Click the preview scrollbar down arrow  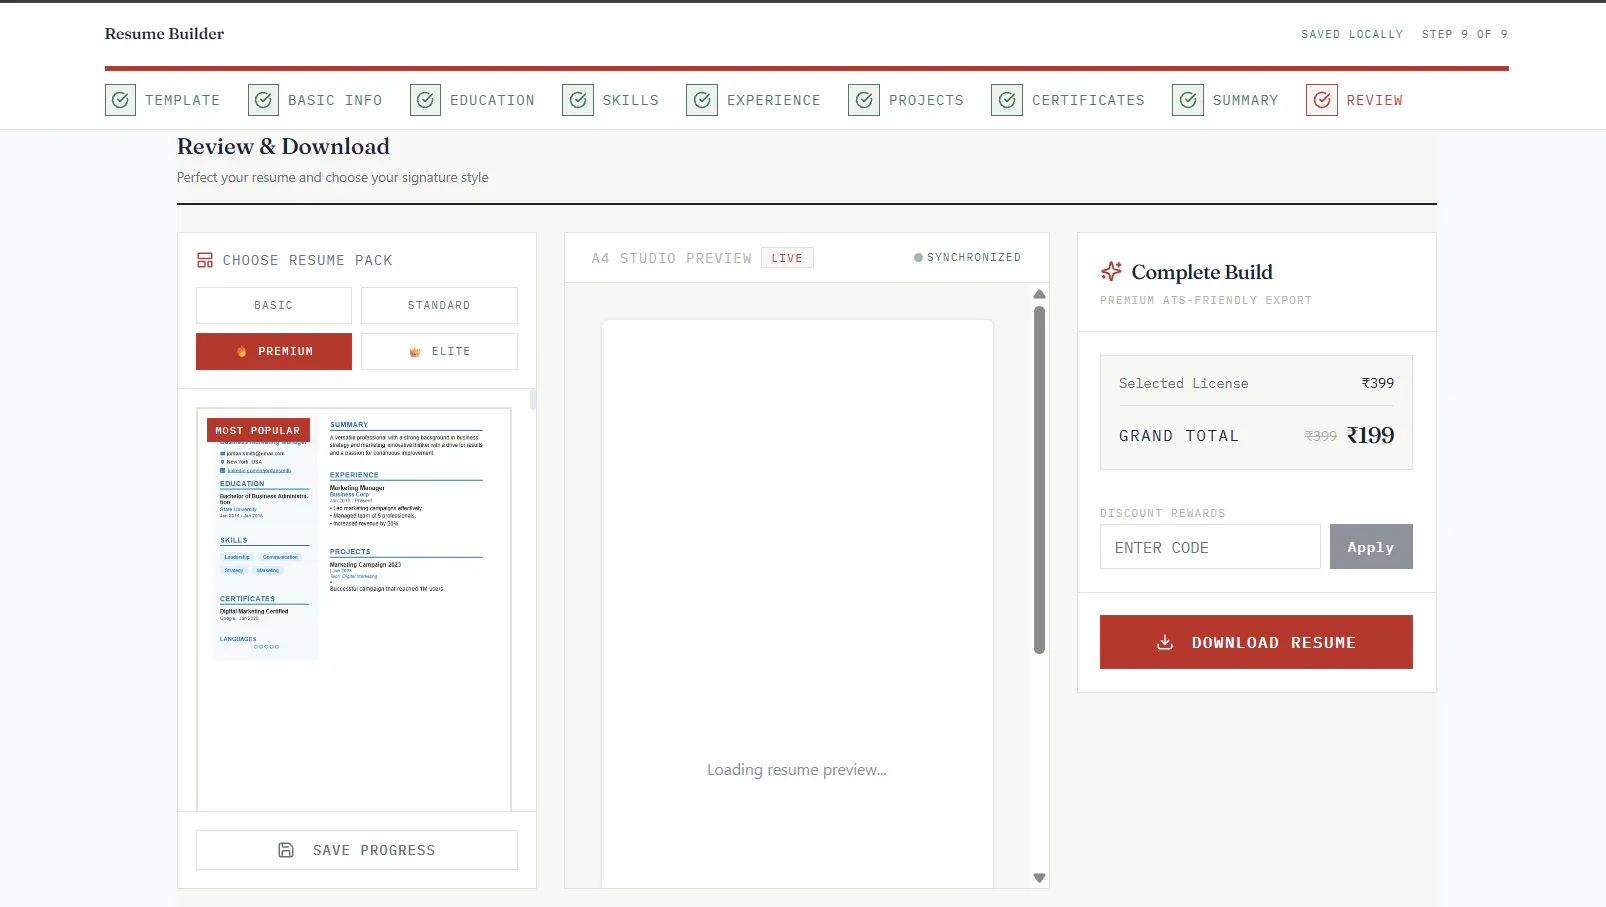(1039, 878)
